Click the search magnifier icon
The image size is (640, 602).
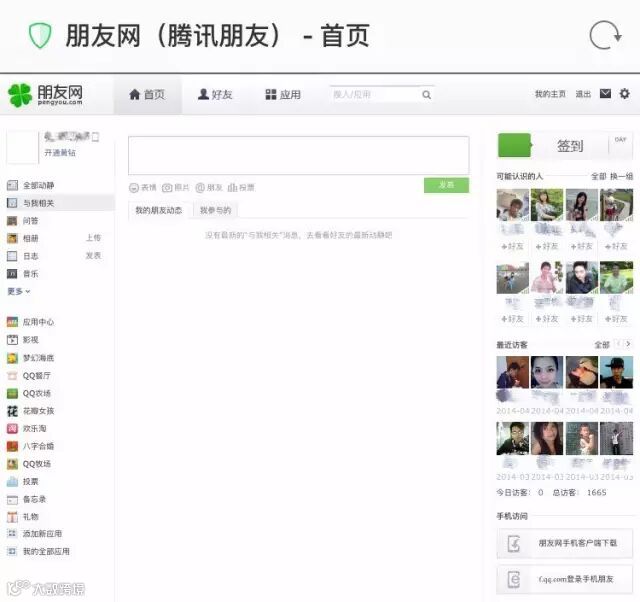click(427, 95)
